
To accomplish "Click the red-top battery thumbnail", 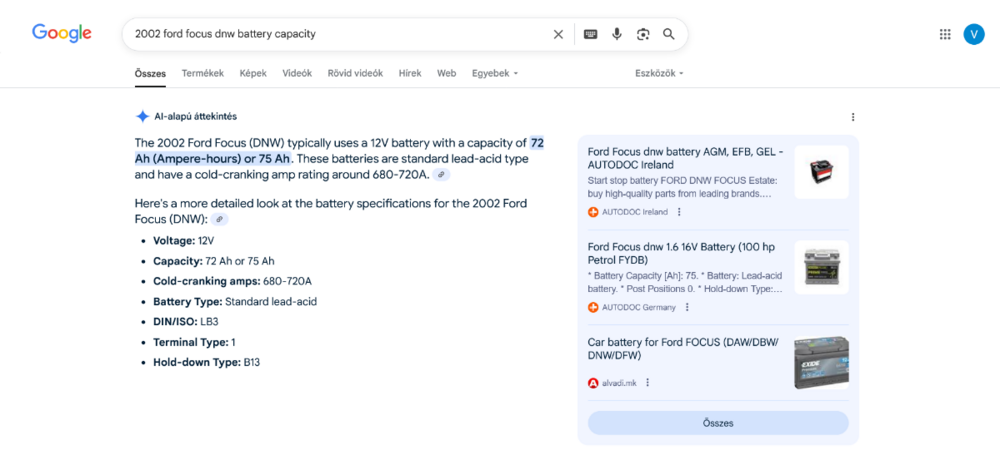I will coord(821,172).
